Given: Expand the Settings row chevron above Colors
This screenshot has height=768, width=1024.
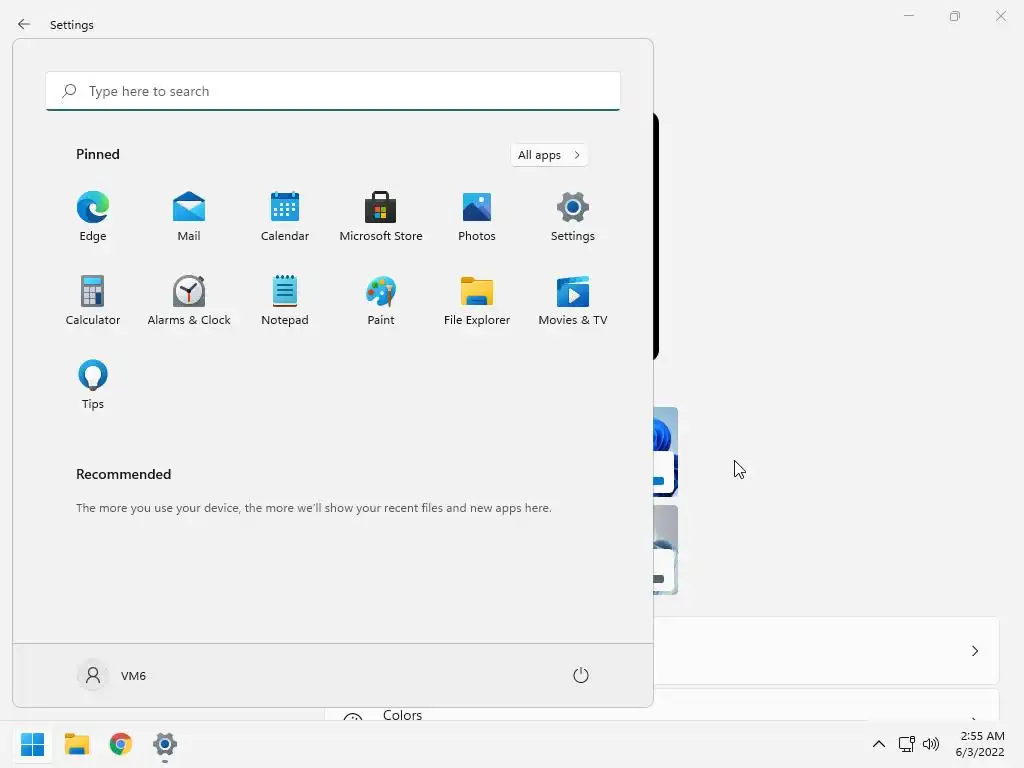Looking at the screenshot, I should point(974,651).
